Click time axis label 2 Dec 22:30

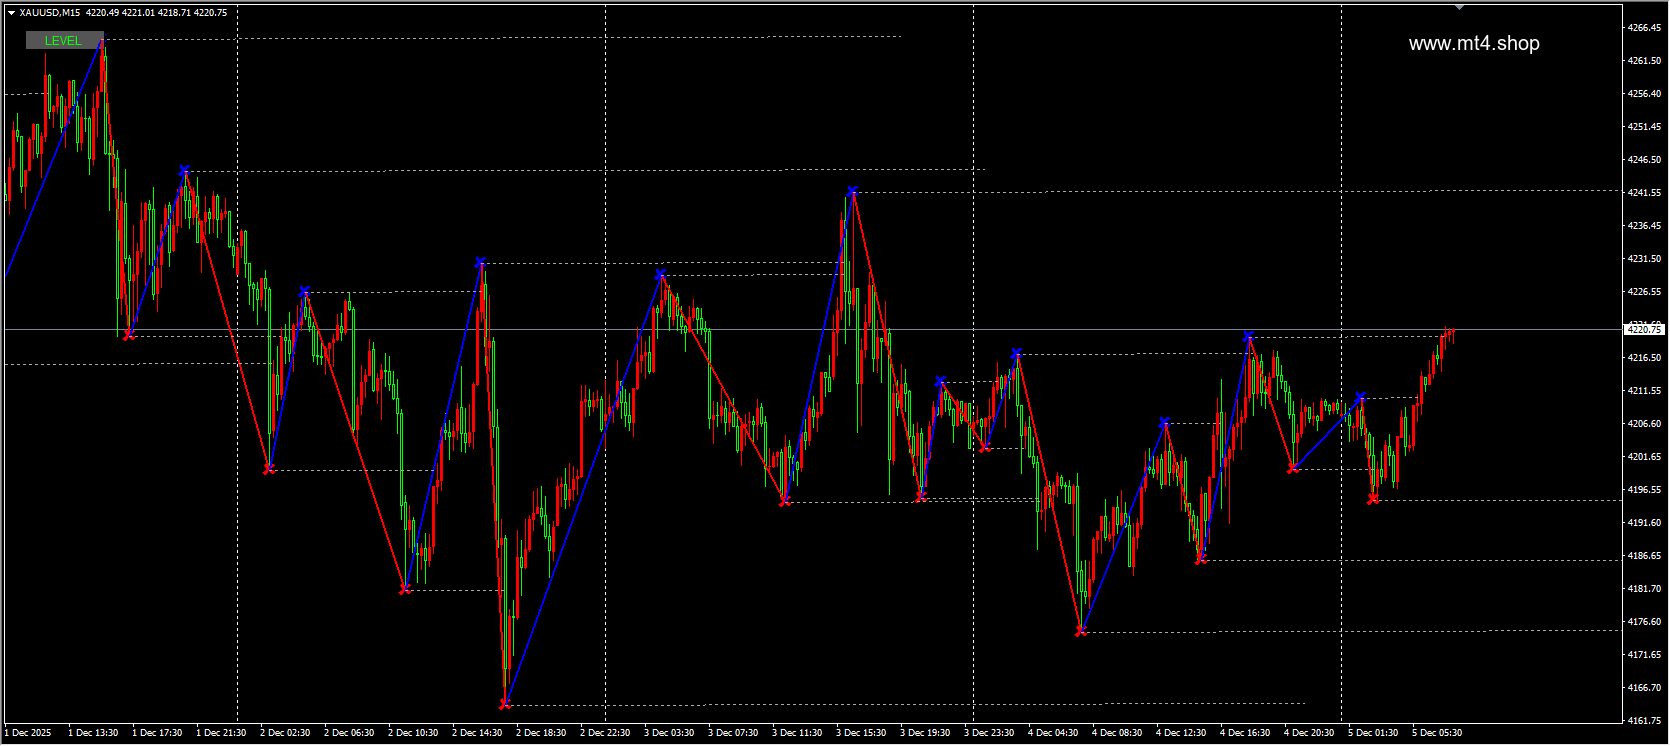pos(605,733)
